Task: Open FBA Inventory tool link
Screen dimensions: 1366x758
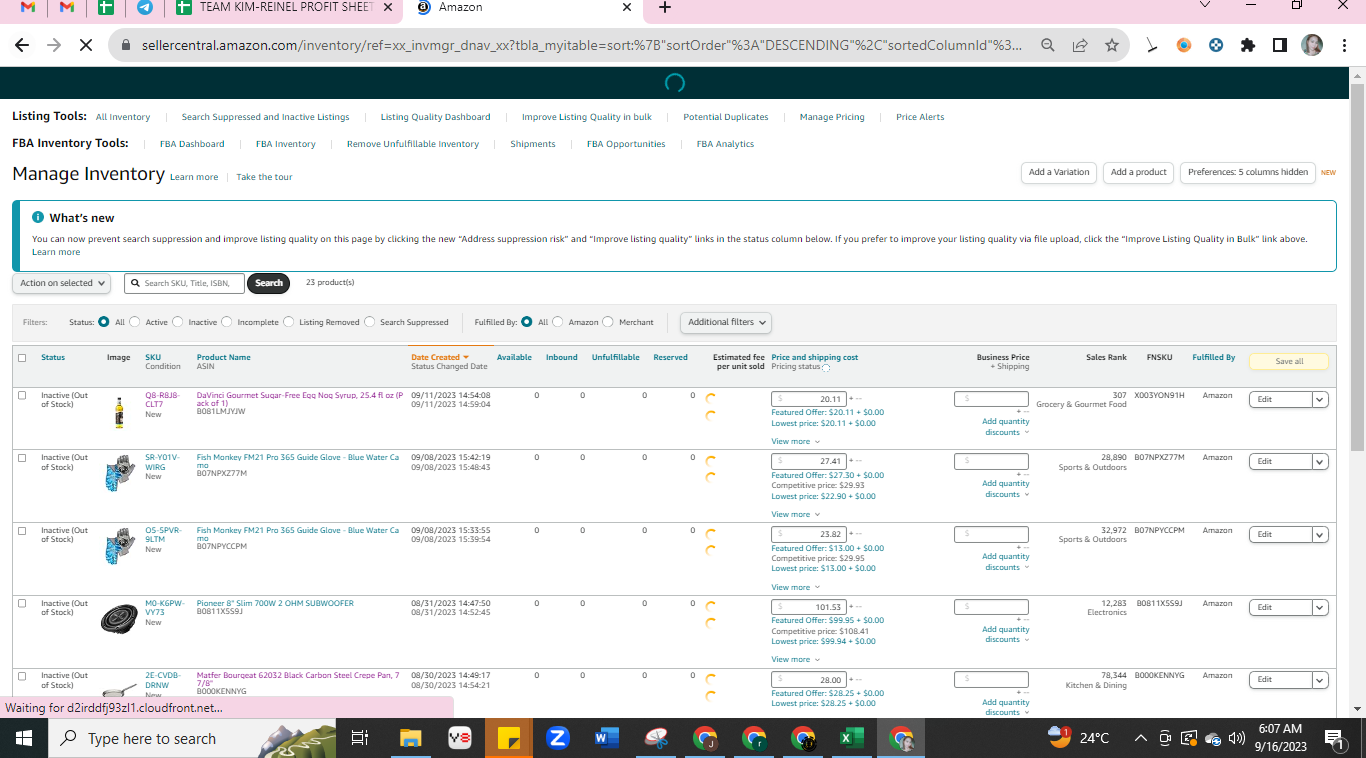Action: 286,144
